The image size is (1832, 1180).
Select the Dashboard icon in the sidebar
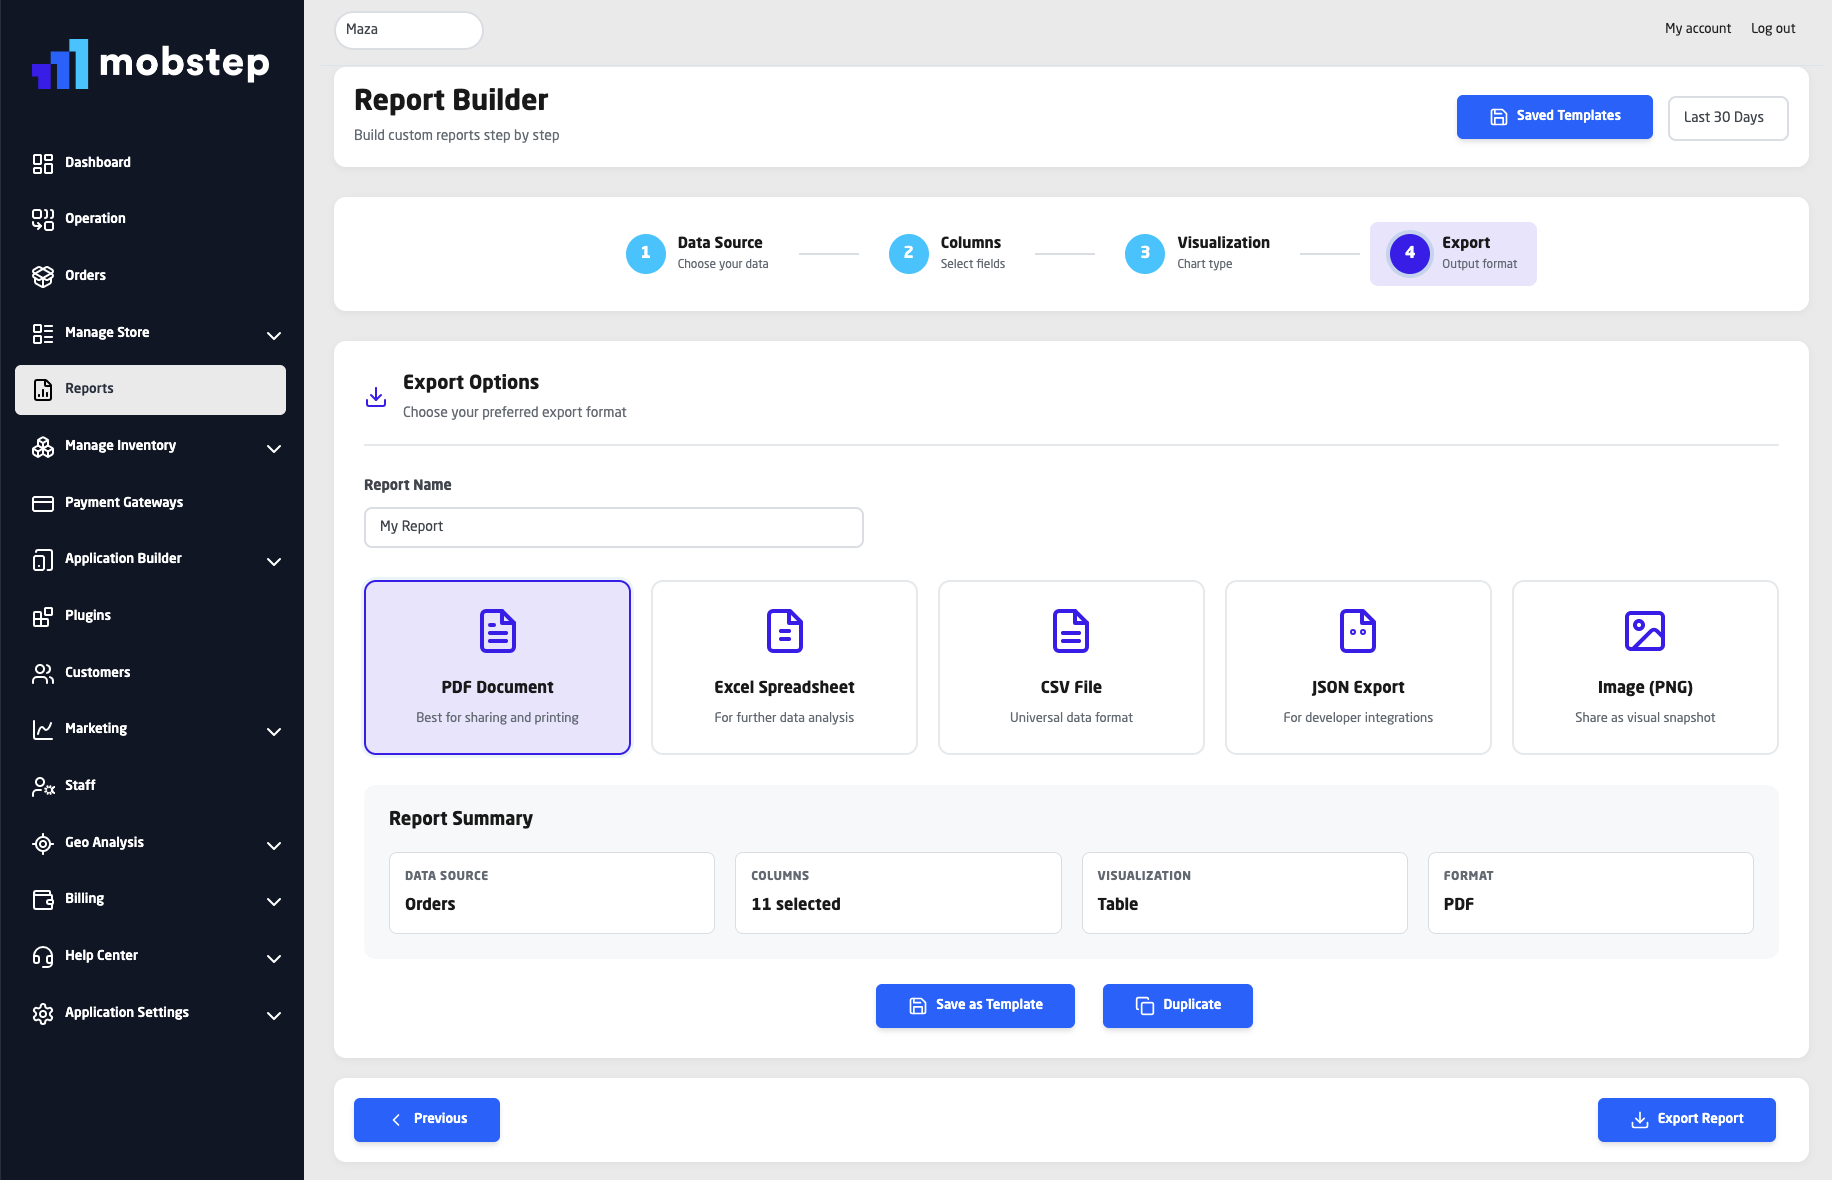point(43,162)
